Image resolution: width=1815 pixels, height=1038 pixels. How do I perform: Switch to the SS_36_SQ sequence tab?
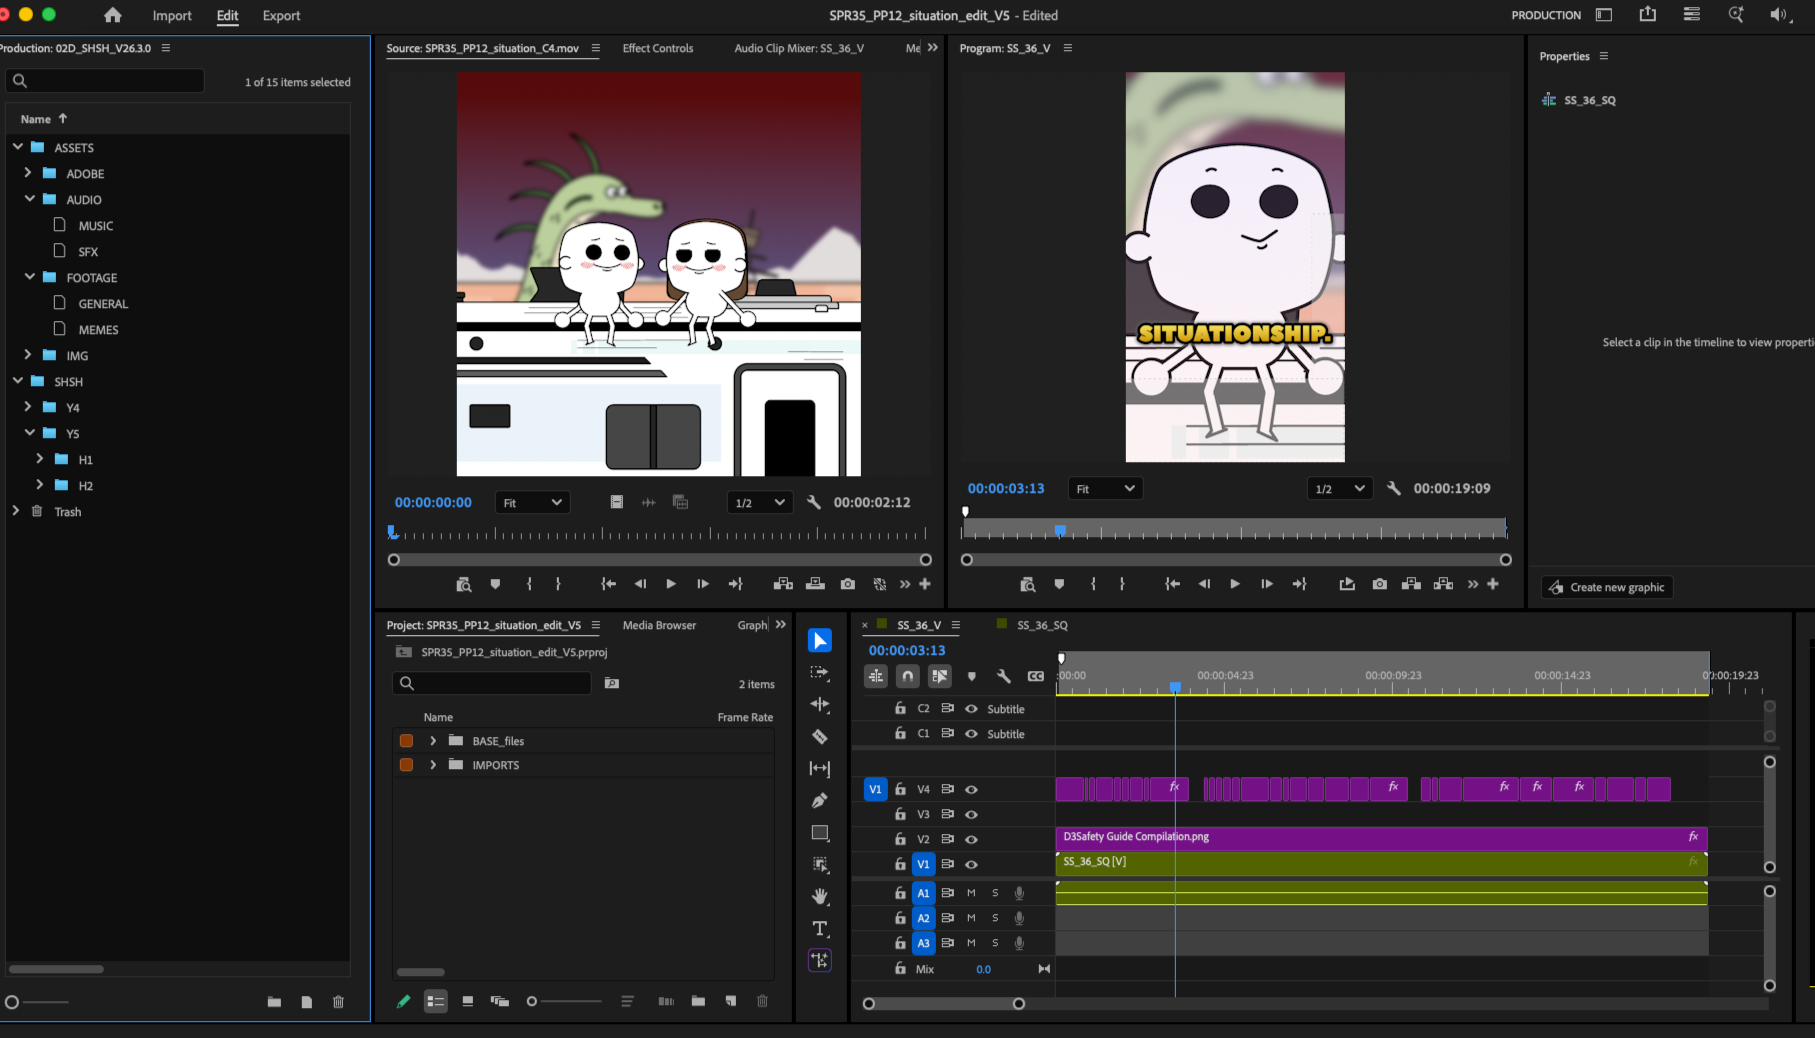(x=1042, y=625)
